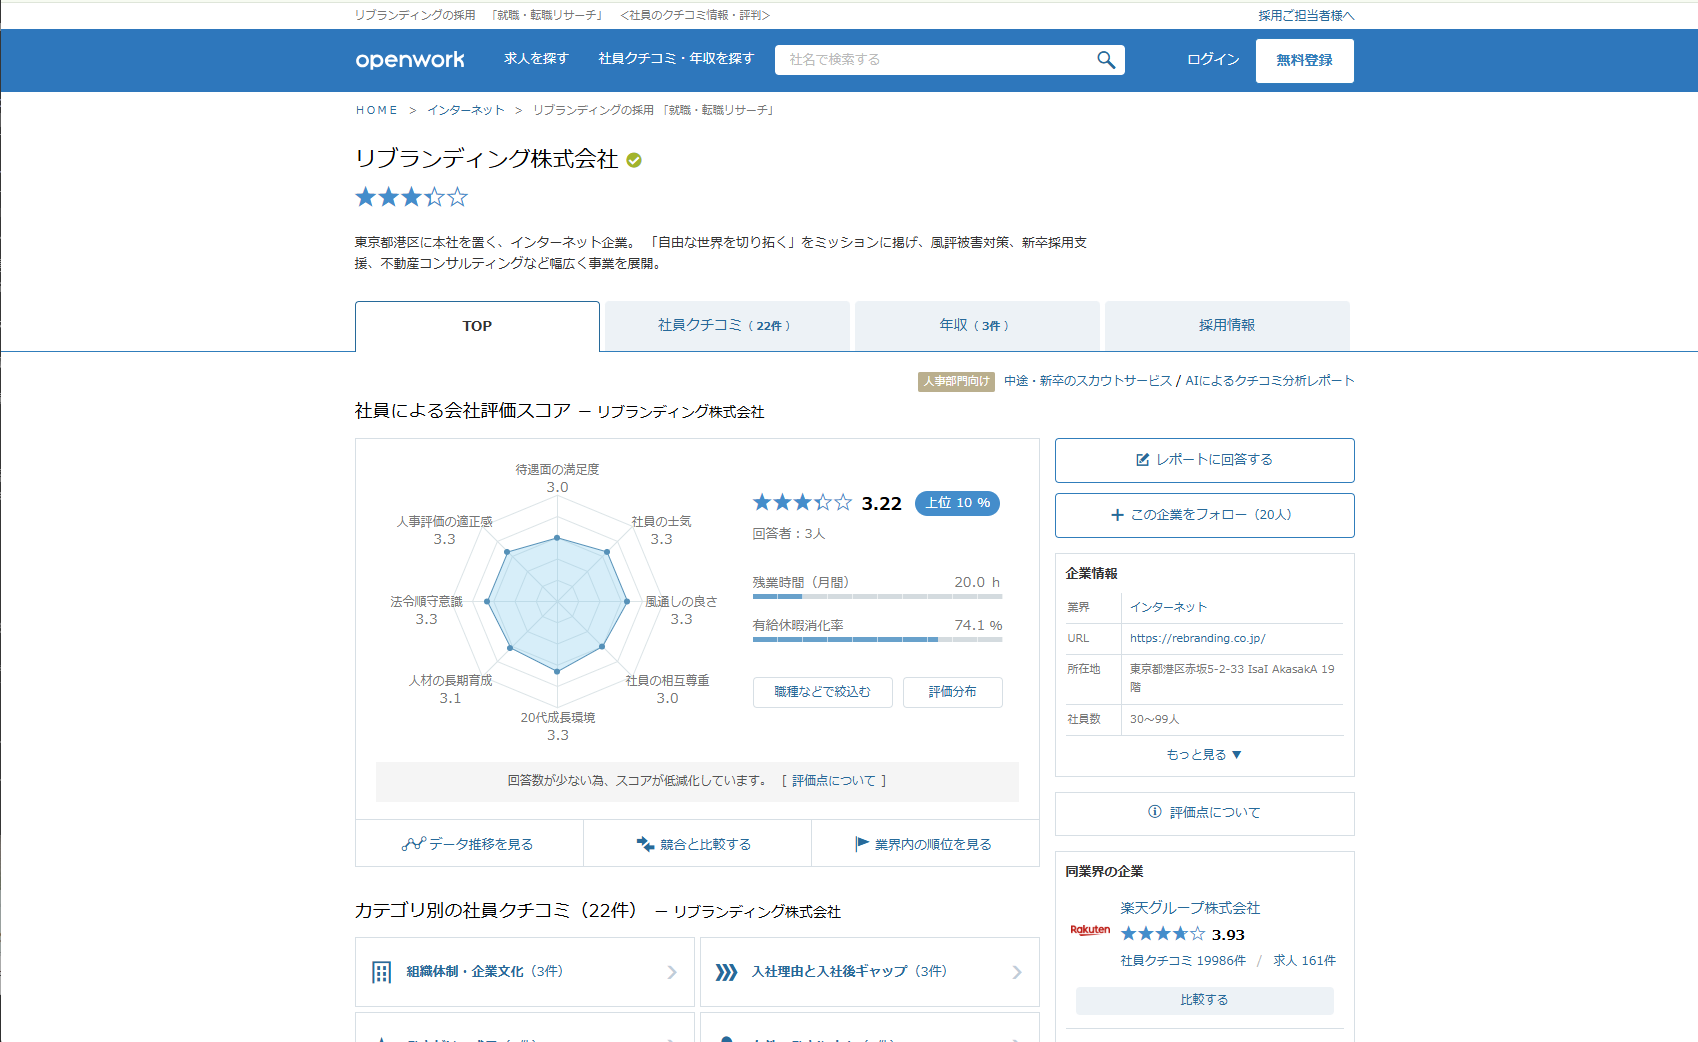Click the industry ranking flag icon
Viewport: 1698px width, 1042px height.
(862, 844)
